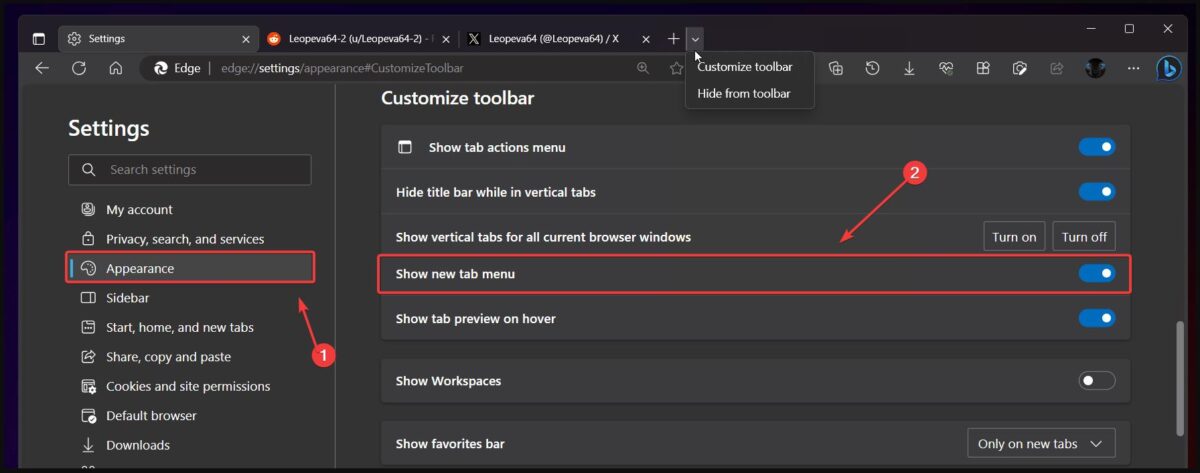Go to Home via house icon

(116, 68)
